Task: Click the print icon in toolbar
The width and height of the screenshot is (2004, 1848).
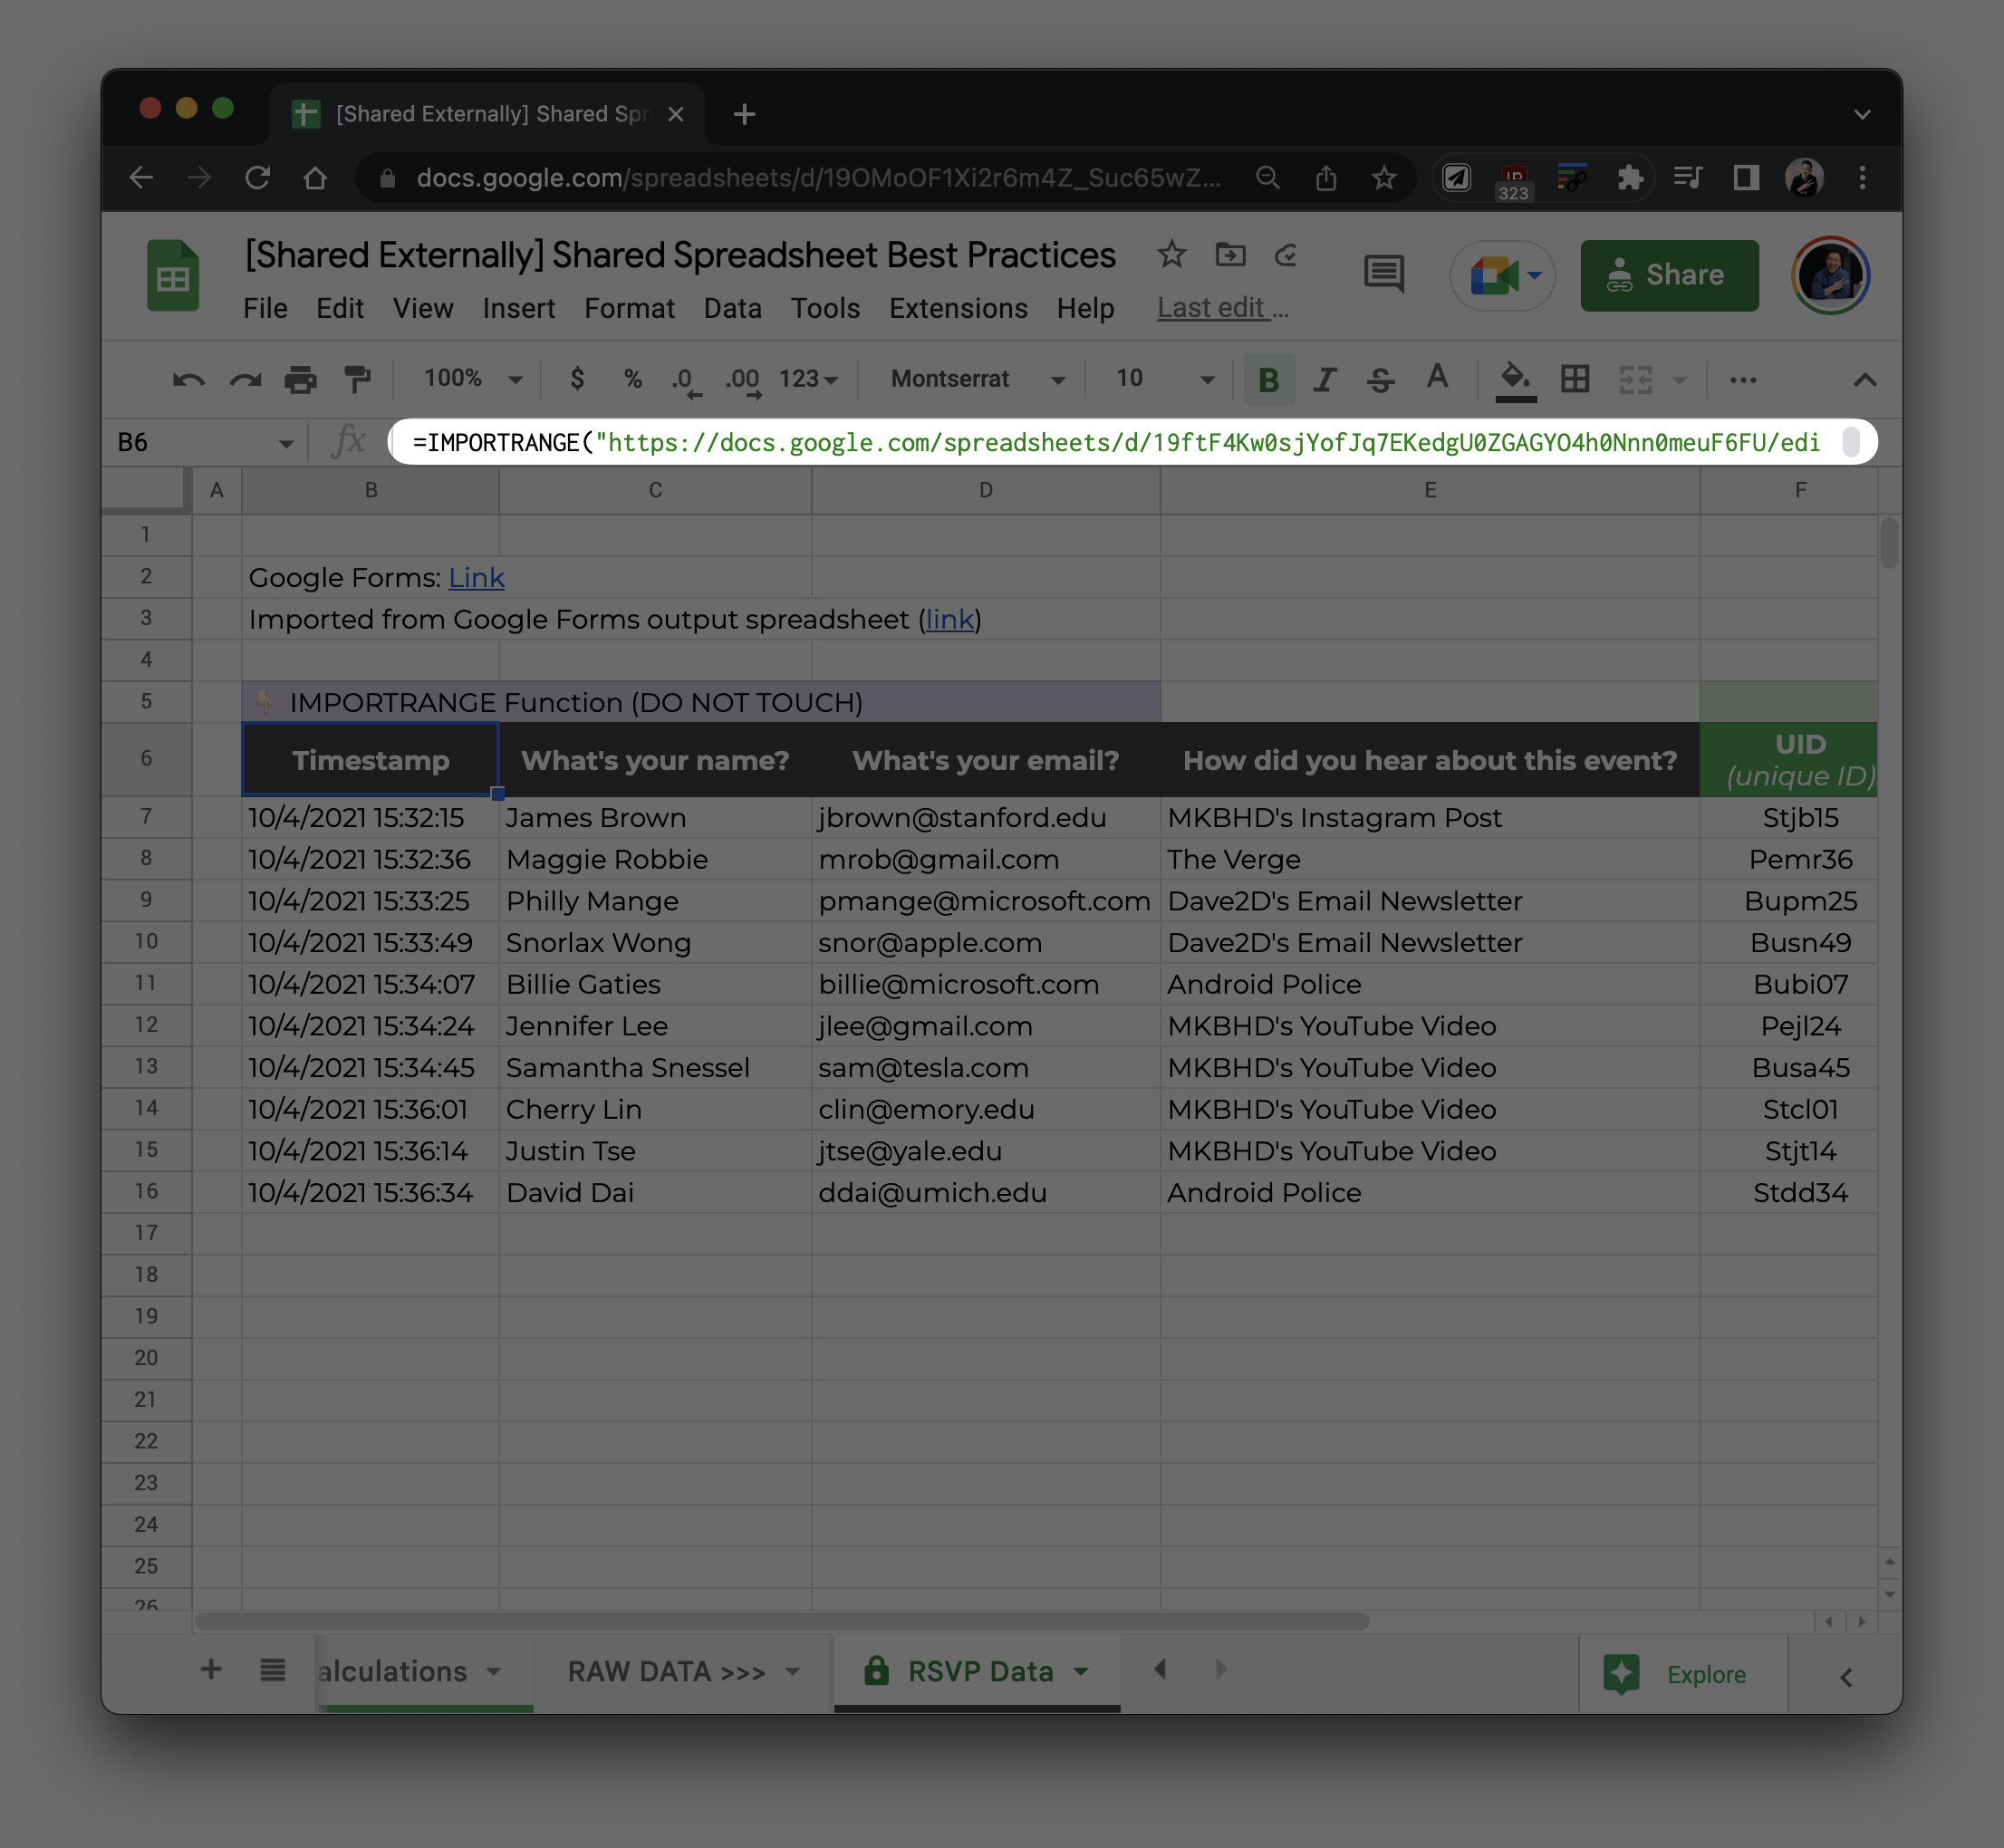Action: coord(300,380)
